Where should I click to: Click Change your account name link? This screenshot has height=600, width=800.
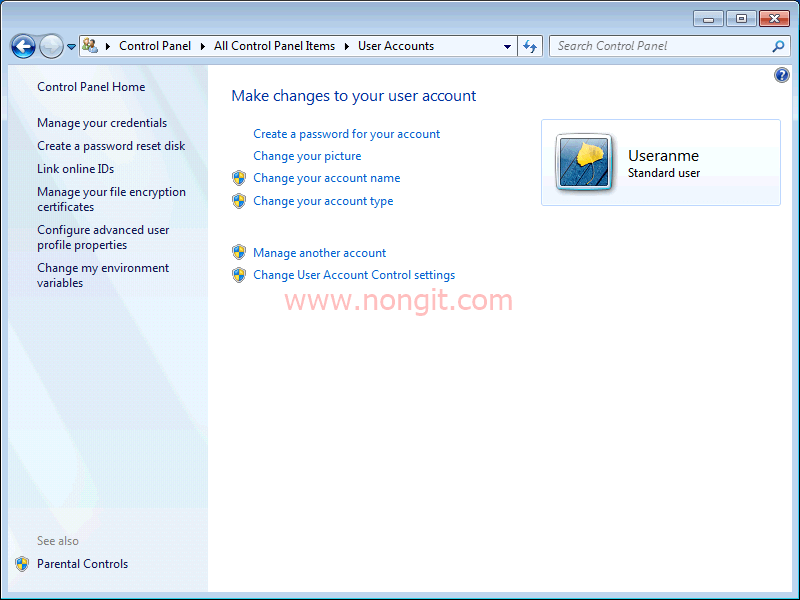click(327, 178)
